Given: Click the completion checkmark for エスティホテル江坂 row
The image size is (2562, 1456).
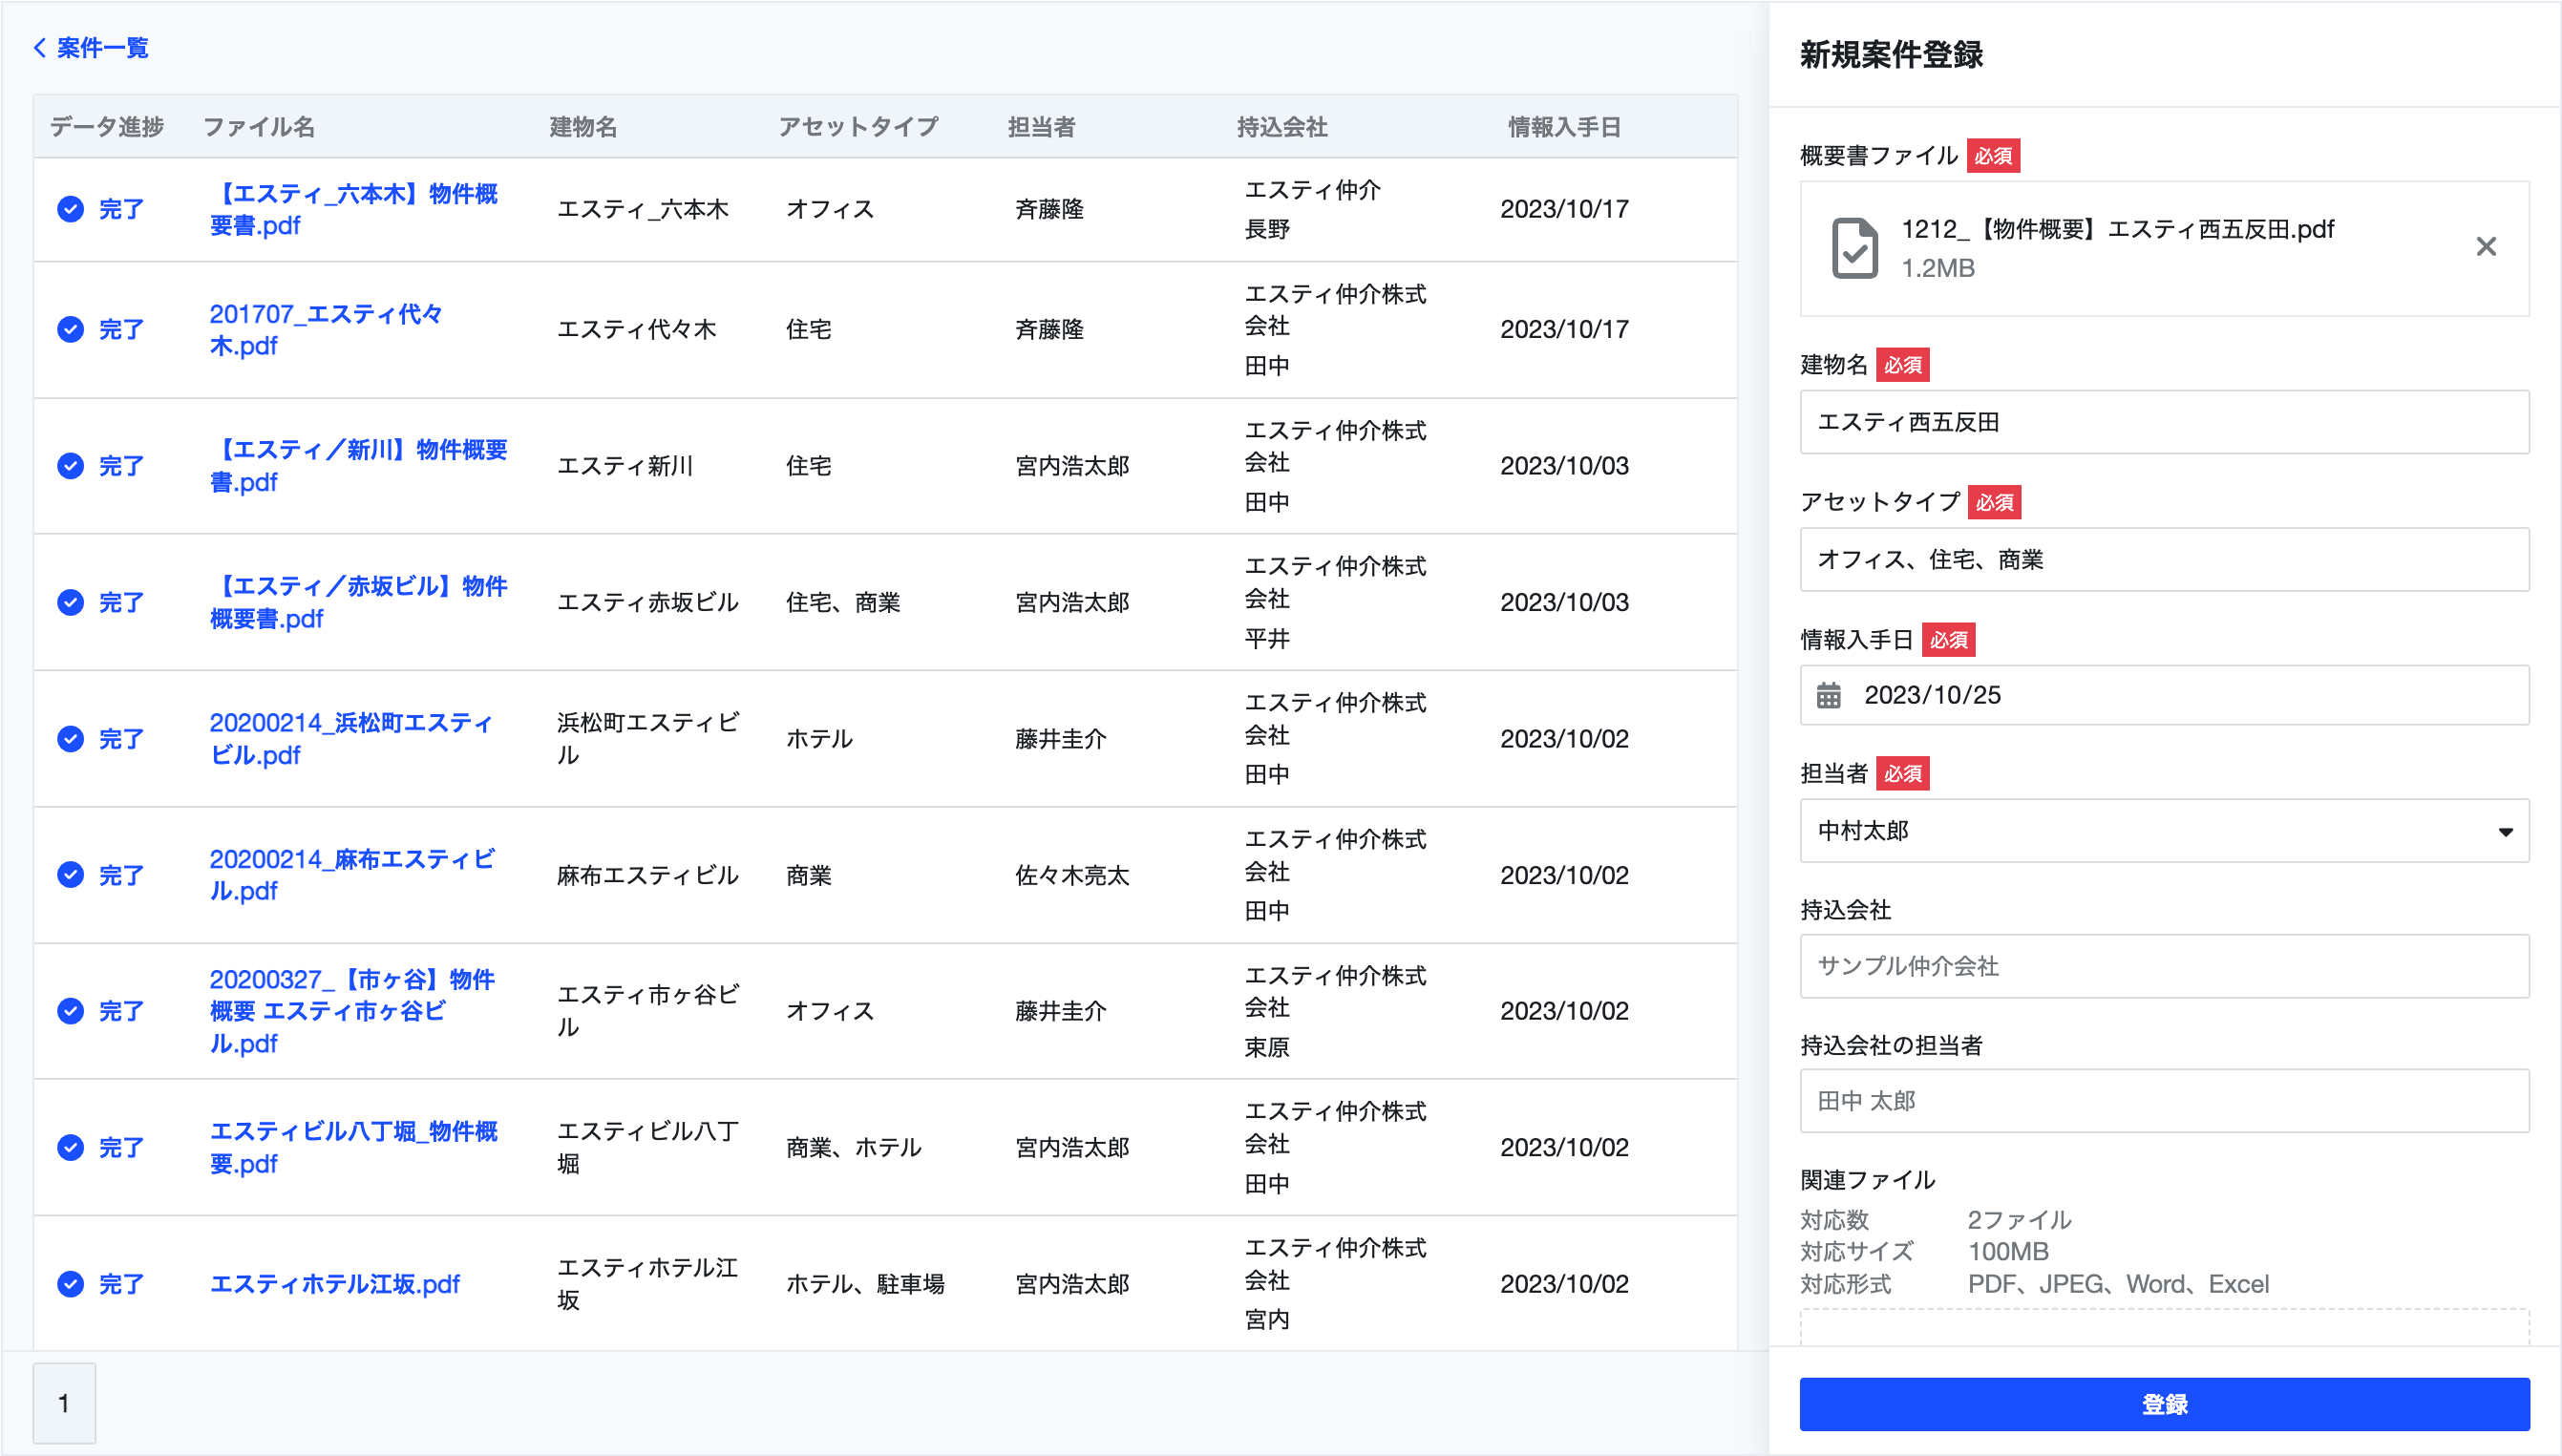Looking at the screenshot, I should coord(70,1284).
